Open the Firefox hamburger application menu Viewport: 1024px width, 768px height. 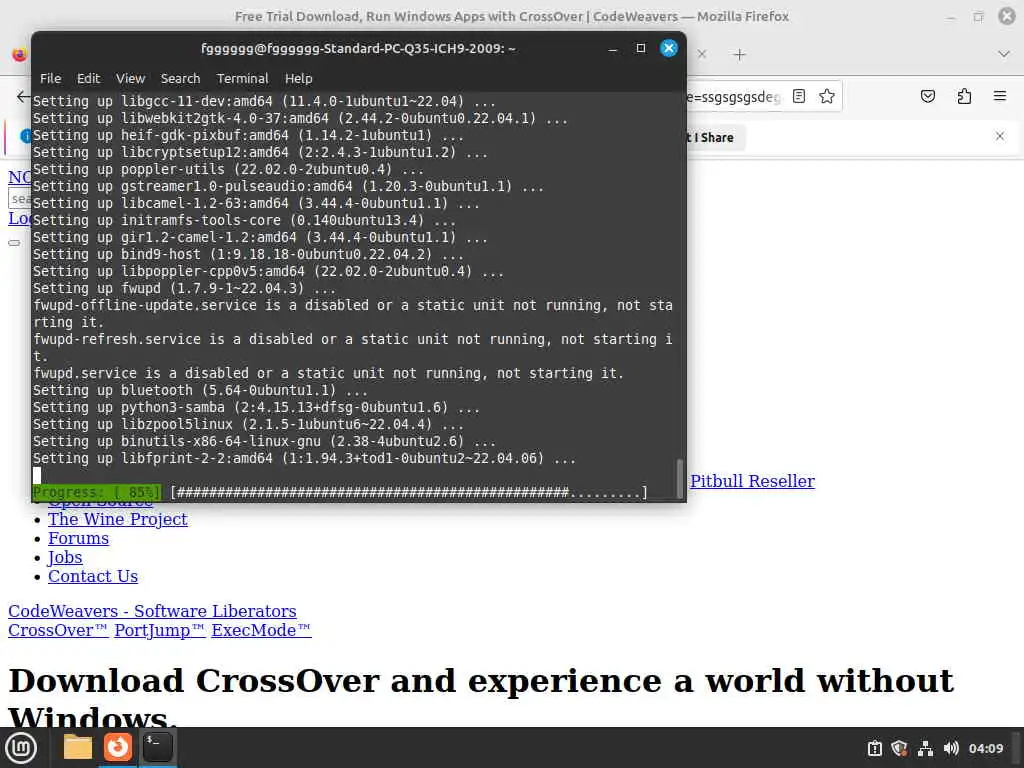(1000, 96)
